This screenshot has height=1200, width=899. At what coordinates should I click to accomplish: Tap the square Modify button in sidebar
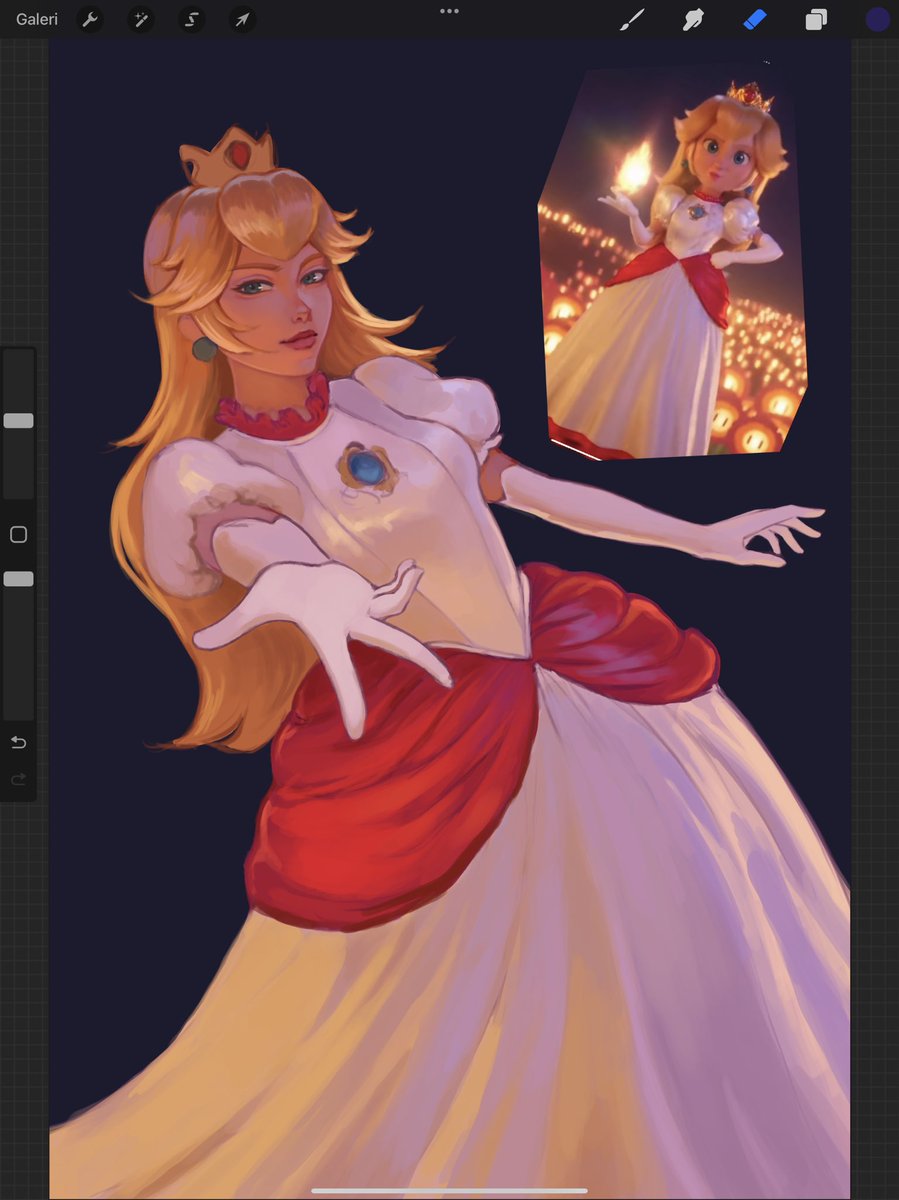tap(18, 535)
